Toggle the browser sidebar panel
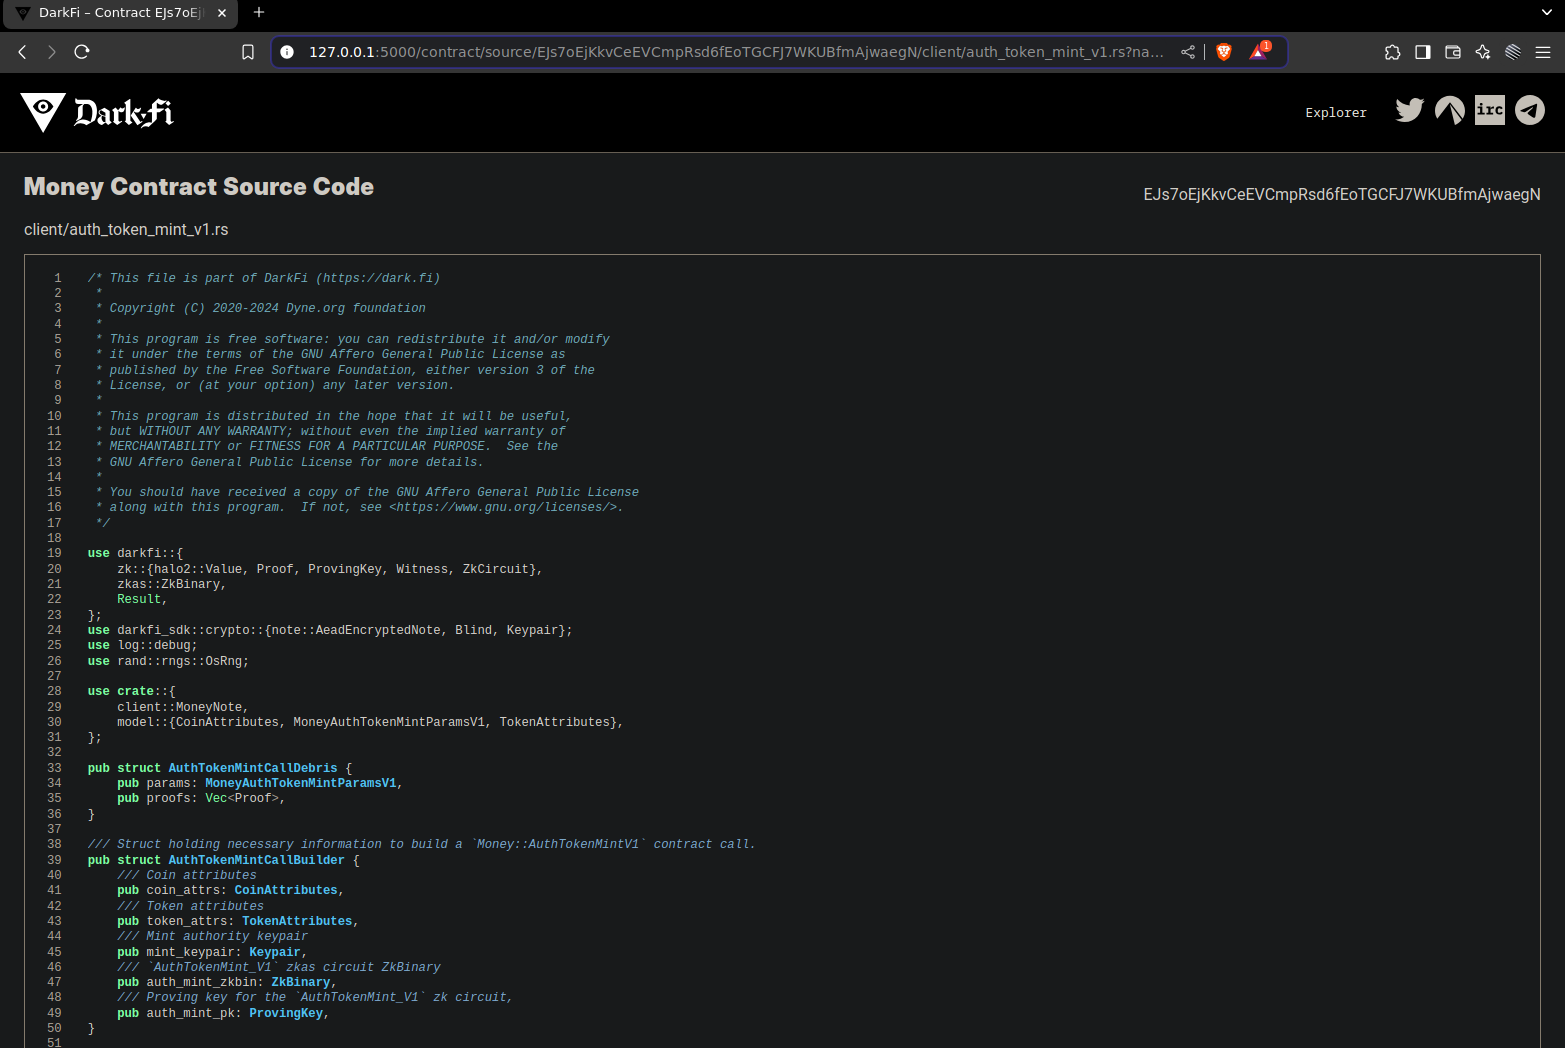Screen dimensions: 1565x1048 click(1422, 52)
